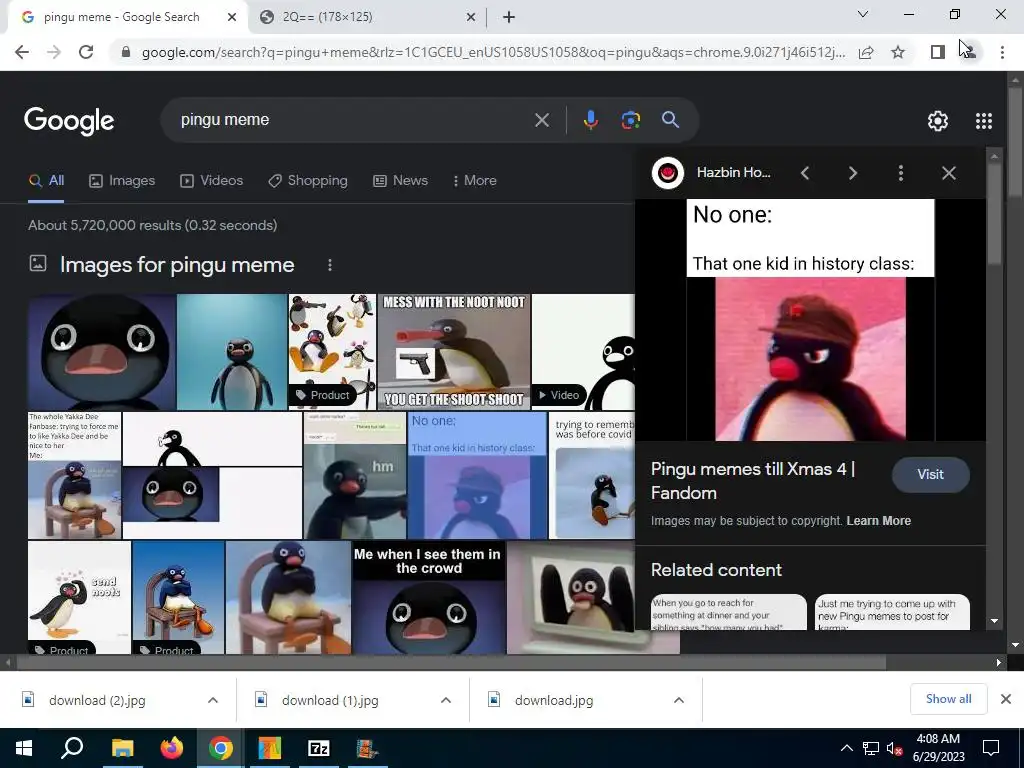Show previous image in preview panel
The image size is (1024, 768).
point(805,173)
